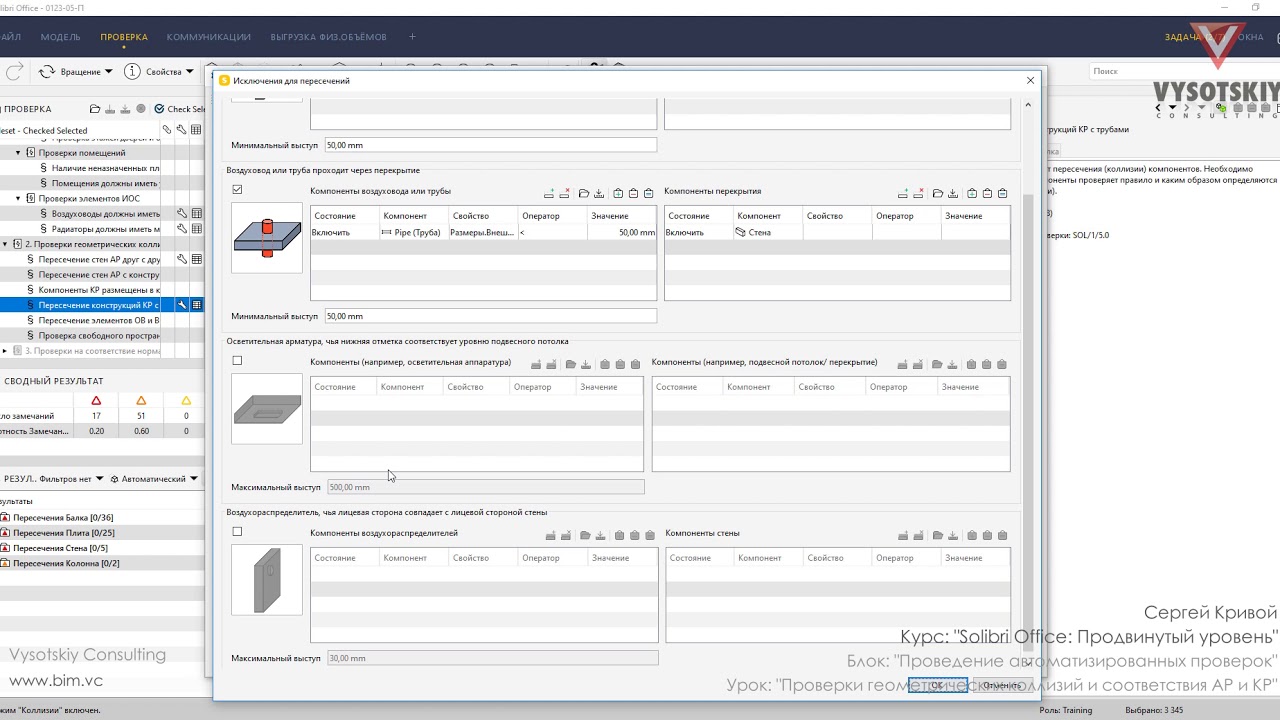Click wrench column header icon in checking panel
Viewport: 1280px width, 720px height.
(x=182, y=130)
